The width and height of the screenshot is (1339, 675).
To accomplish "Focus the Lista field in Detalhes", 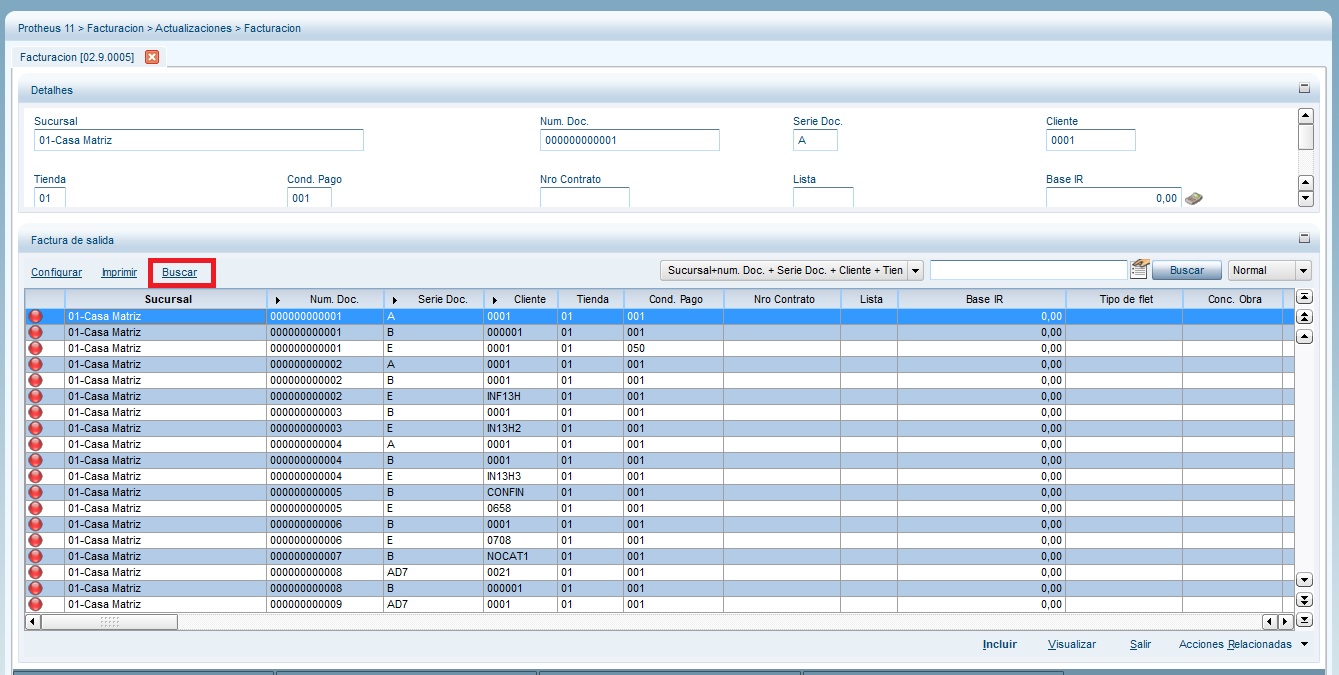I will point(823,198).
